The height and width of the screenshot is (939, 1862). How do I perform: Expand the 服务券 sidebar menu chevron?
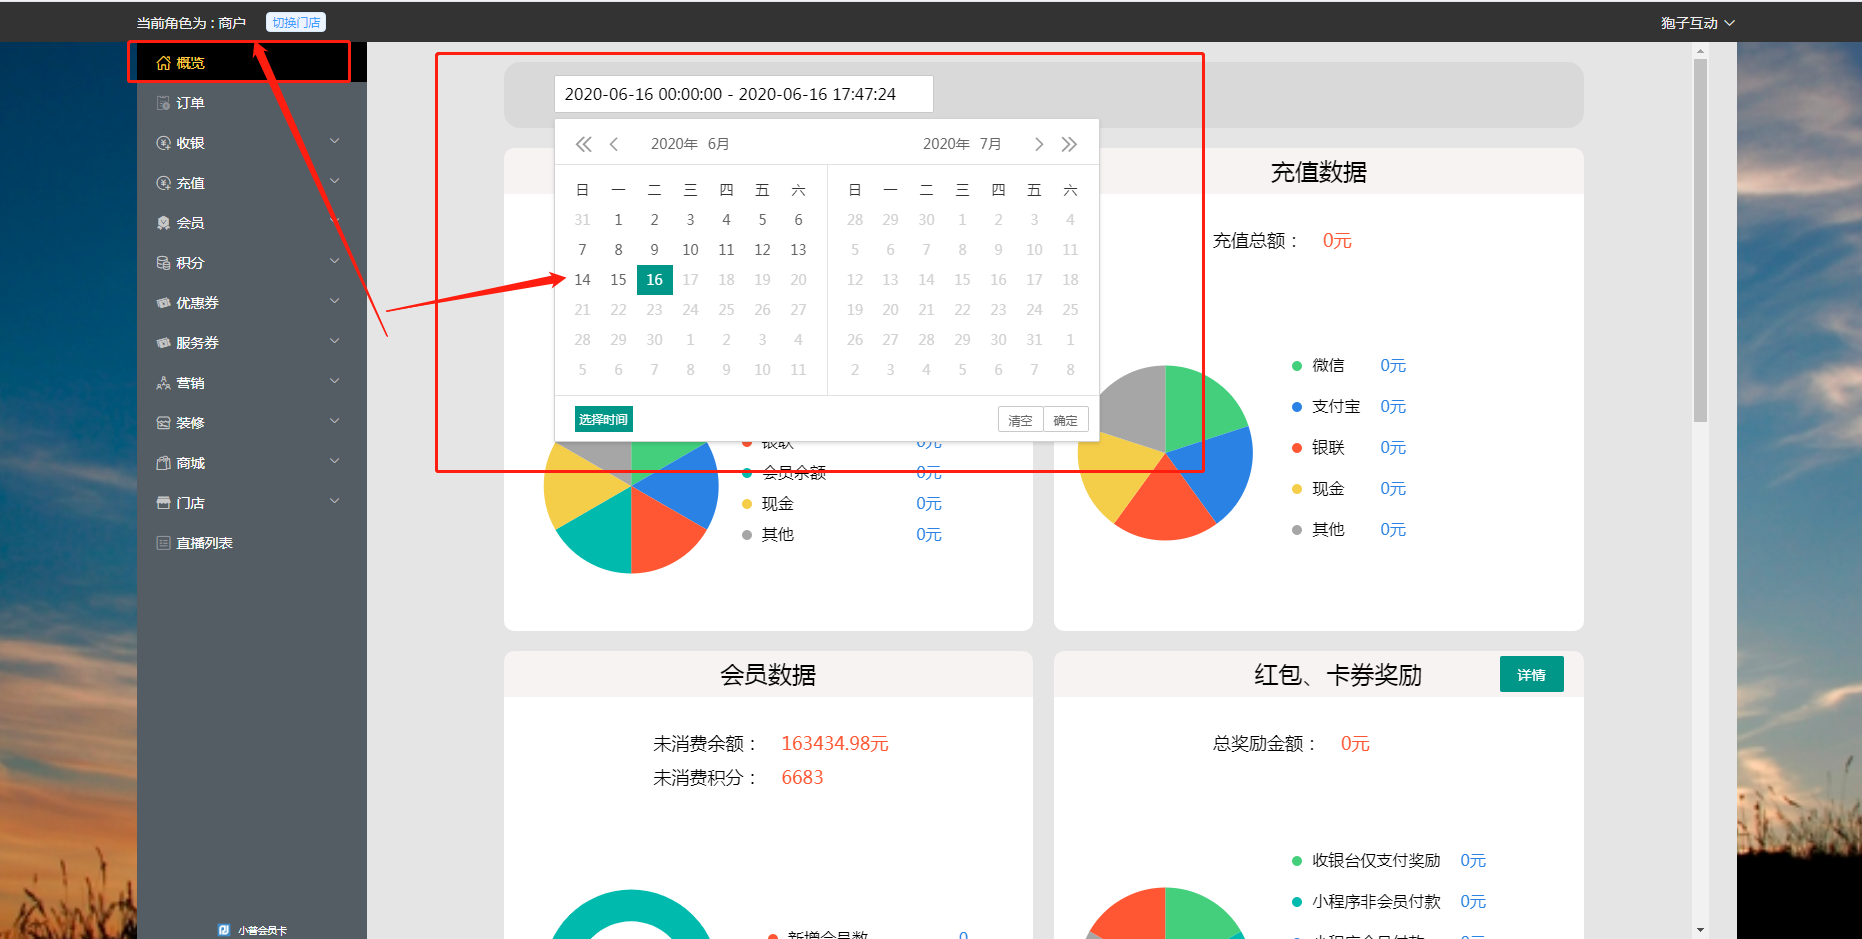(335, 341)
